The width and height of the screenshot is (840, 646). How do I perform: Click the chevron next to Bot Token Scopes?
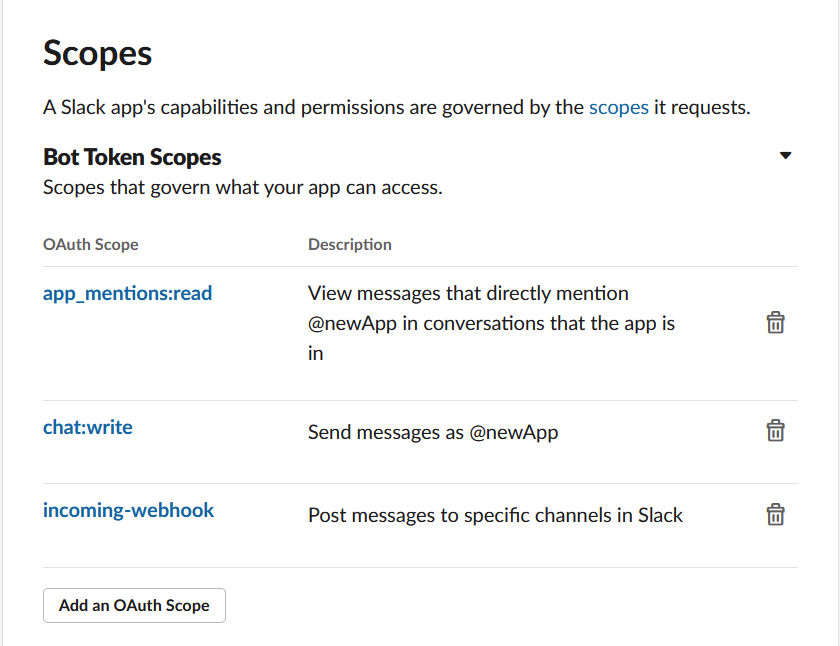point(786,155)
